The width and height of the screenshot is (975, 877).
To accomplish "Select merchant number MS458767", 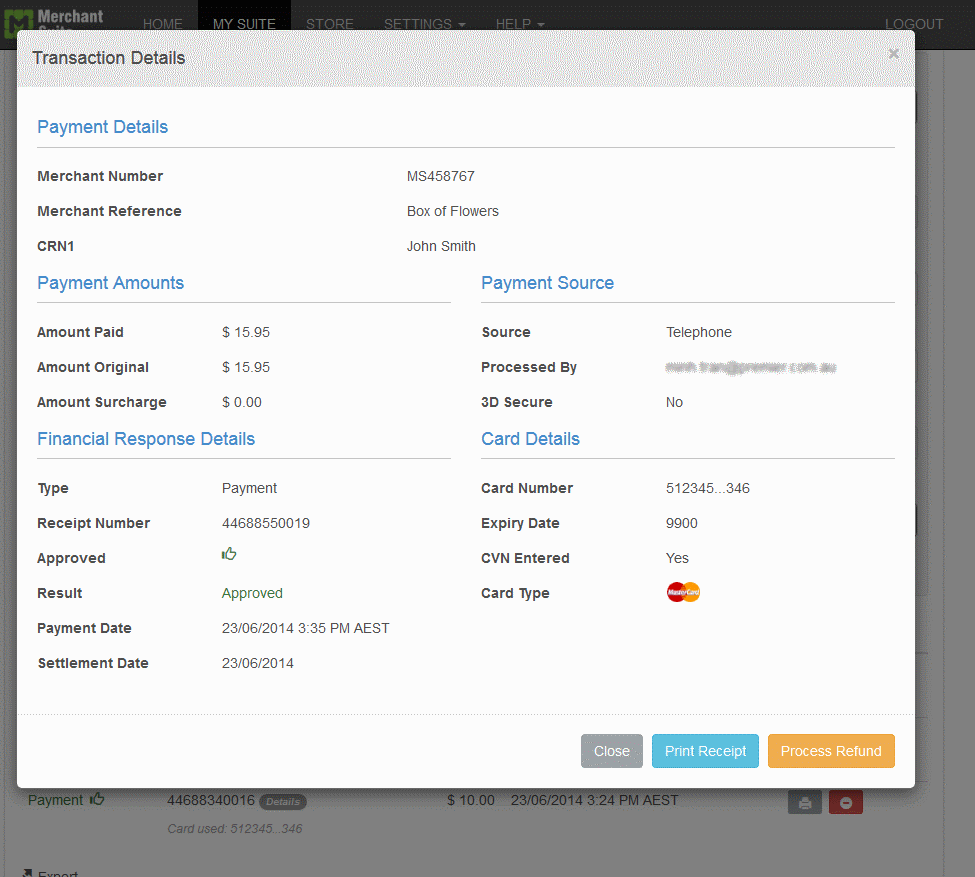I will click(x=441, y=176).
